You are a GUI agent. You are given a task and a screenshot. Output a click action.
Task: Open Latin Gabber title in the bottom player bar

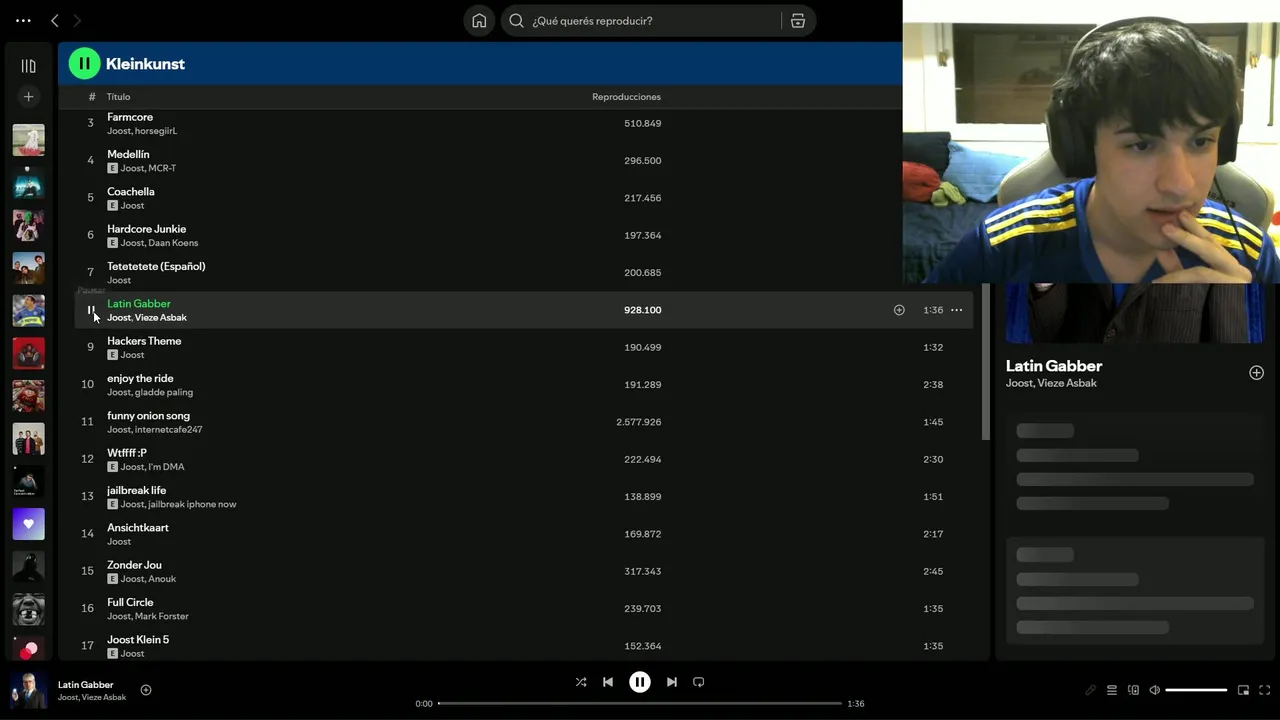(x=86, y=685)
